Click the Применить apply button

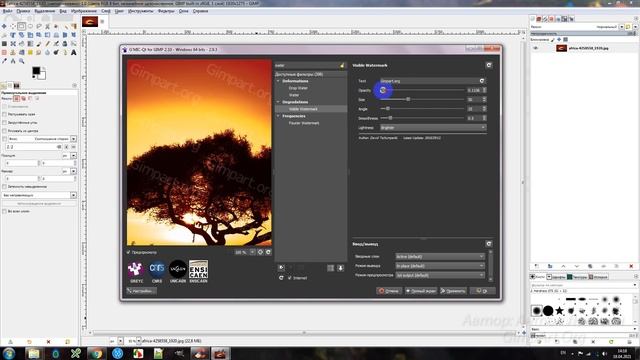453,291
